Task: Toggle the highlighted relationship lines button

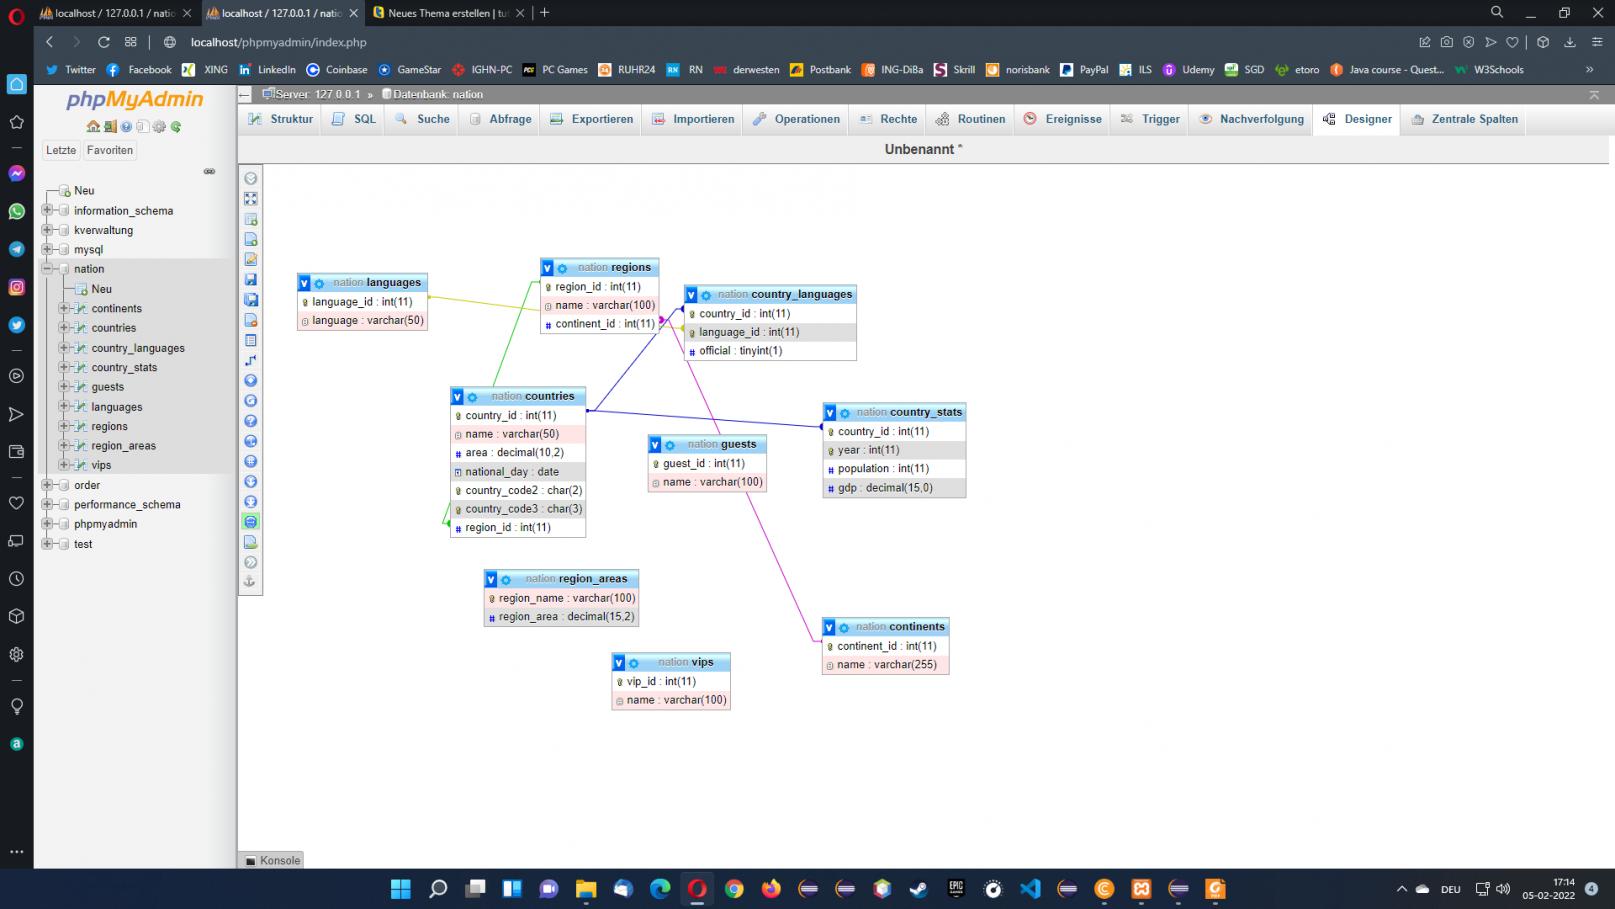Action: tap(251, 522)
